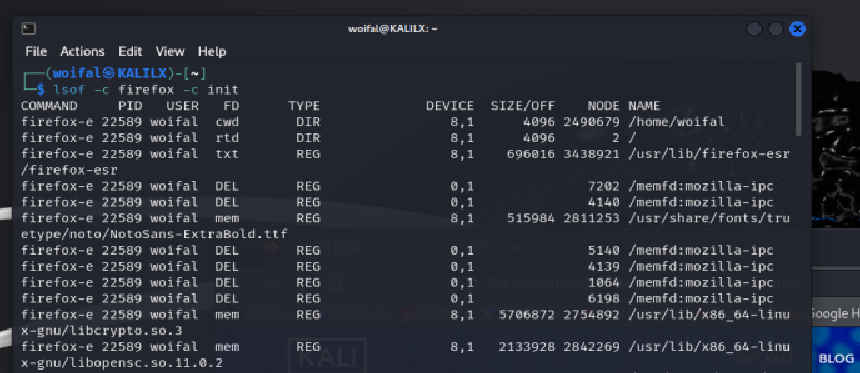Click the BLOG link in the background browser
860x373 pixels.
click(x=836, y=358)
